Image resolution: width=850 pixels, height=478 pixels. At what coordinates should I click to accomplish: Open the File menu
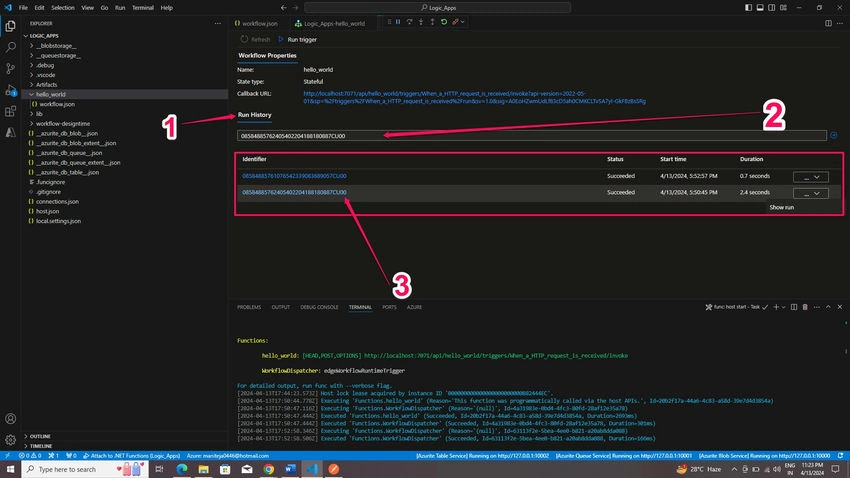[23, 8]
